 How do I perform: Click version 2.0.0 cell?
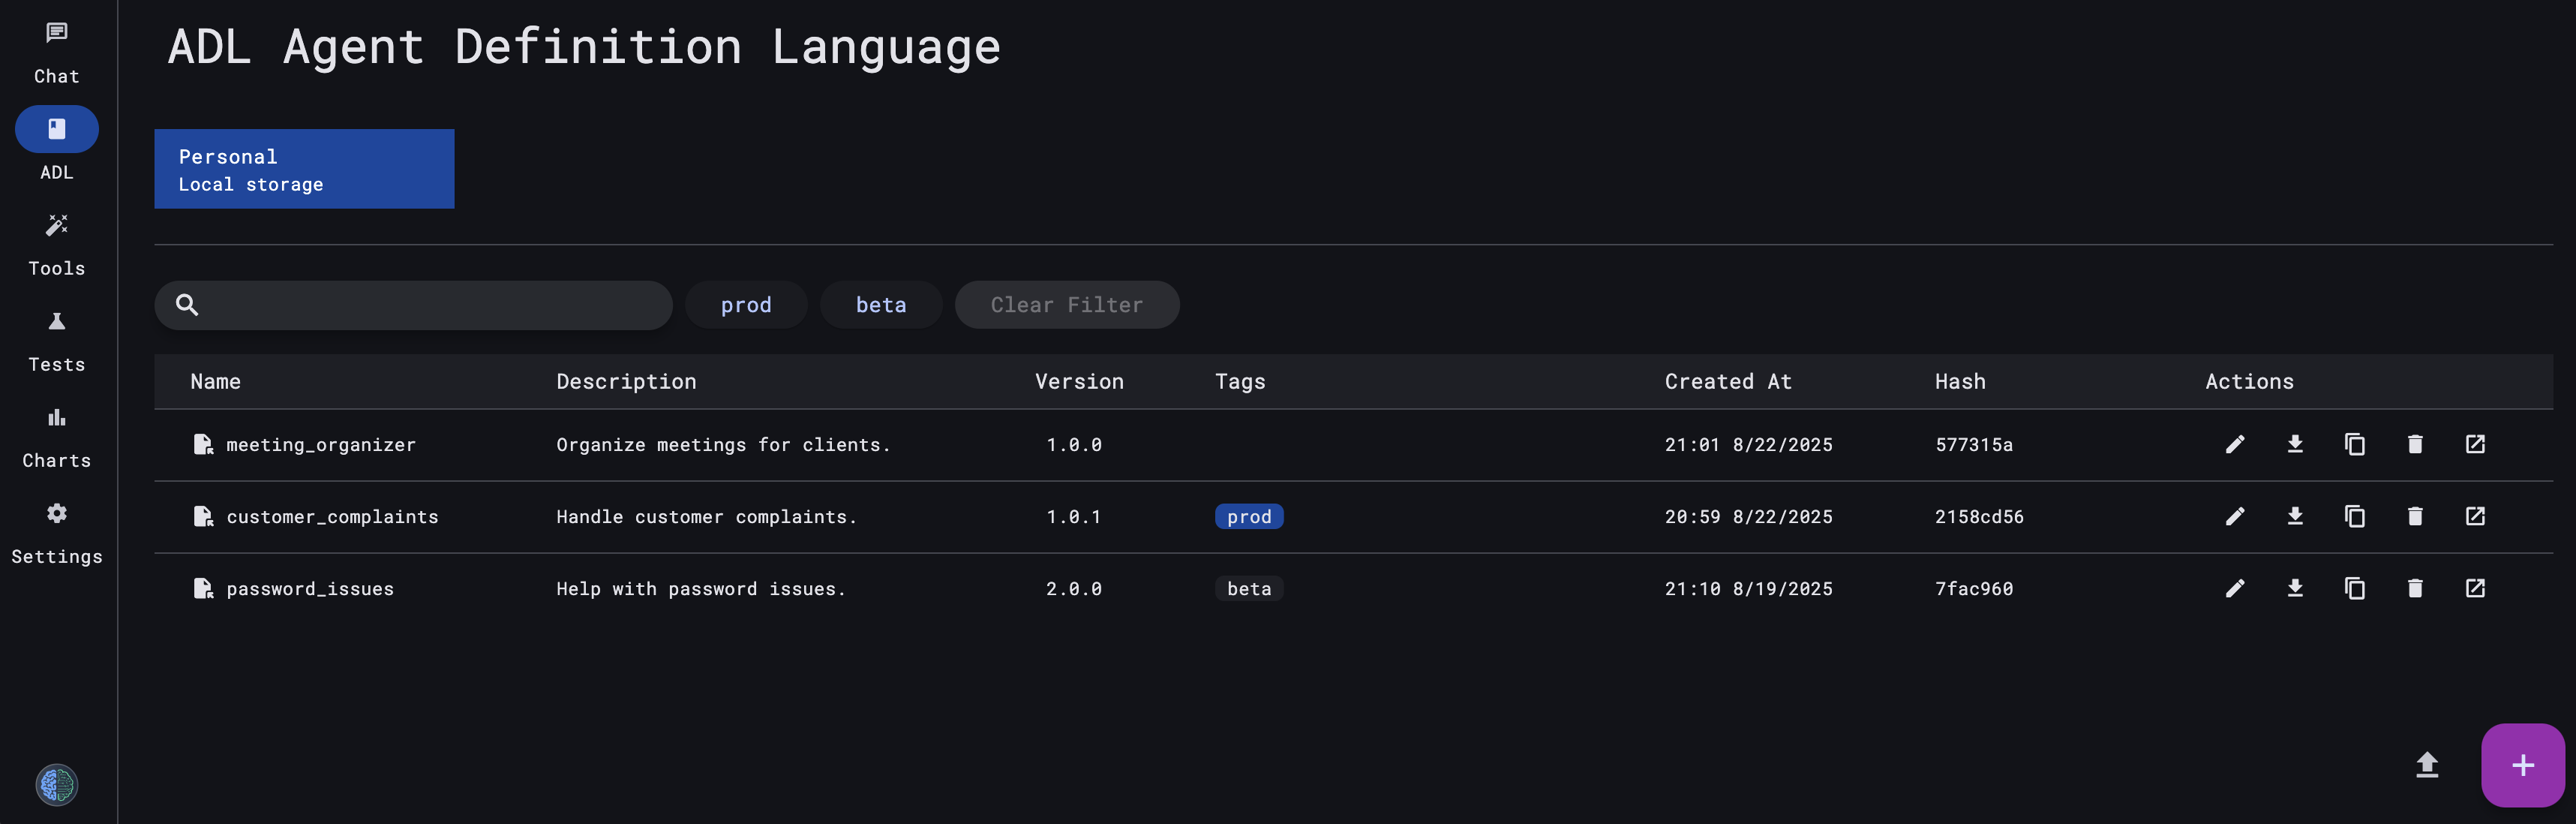[x=1074, y=589]
